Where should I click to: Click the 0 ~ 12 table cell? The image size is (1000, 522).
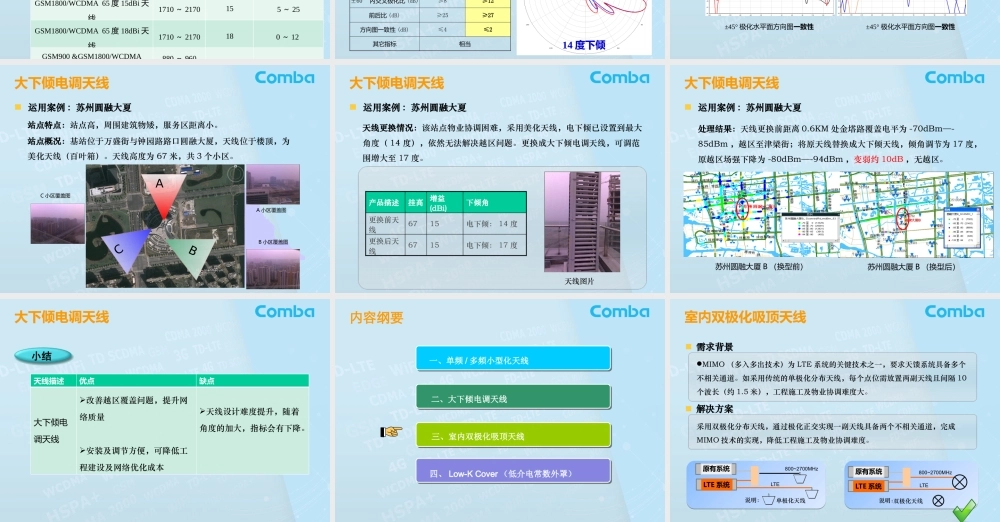point(288,36)
